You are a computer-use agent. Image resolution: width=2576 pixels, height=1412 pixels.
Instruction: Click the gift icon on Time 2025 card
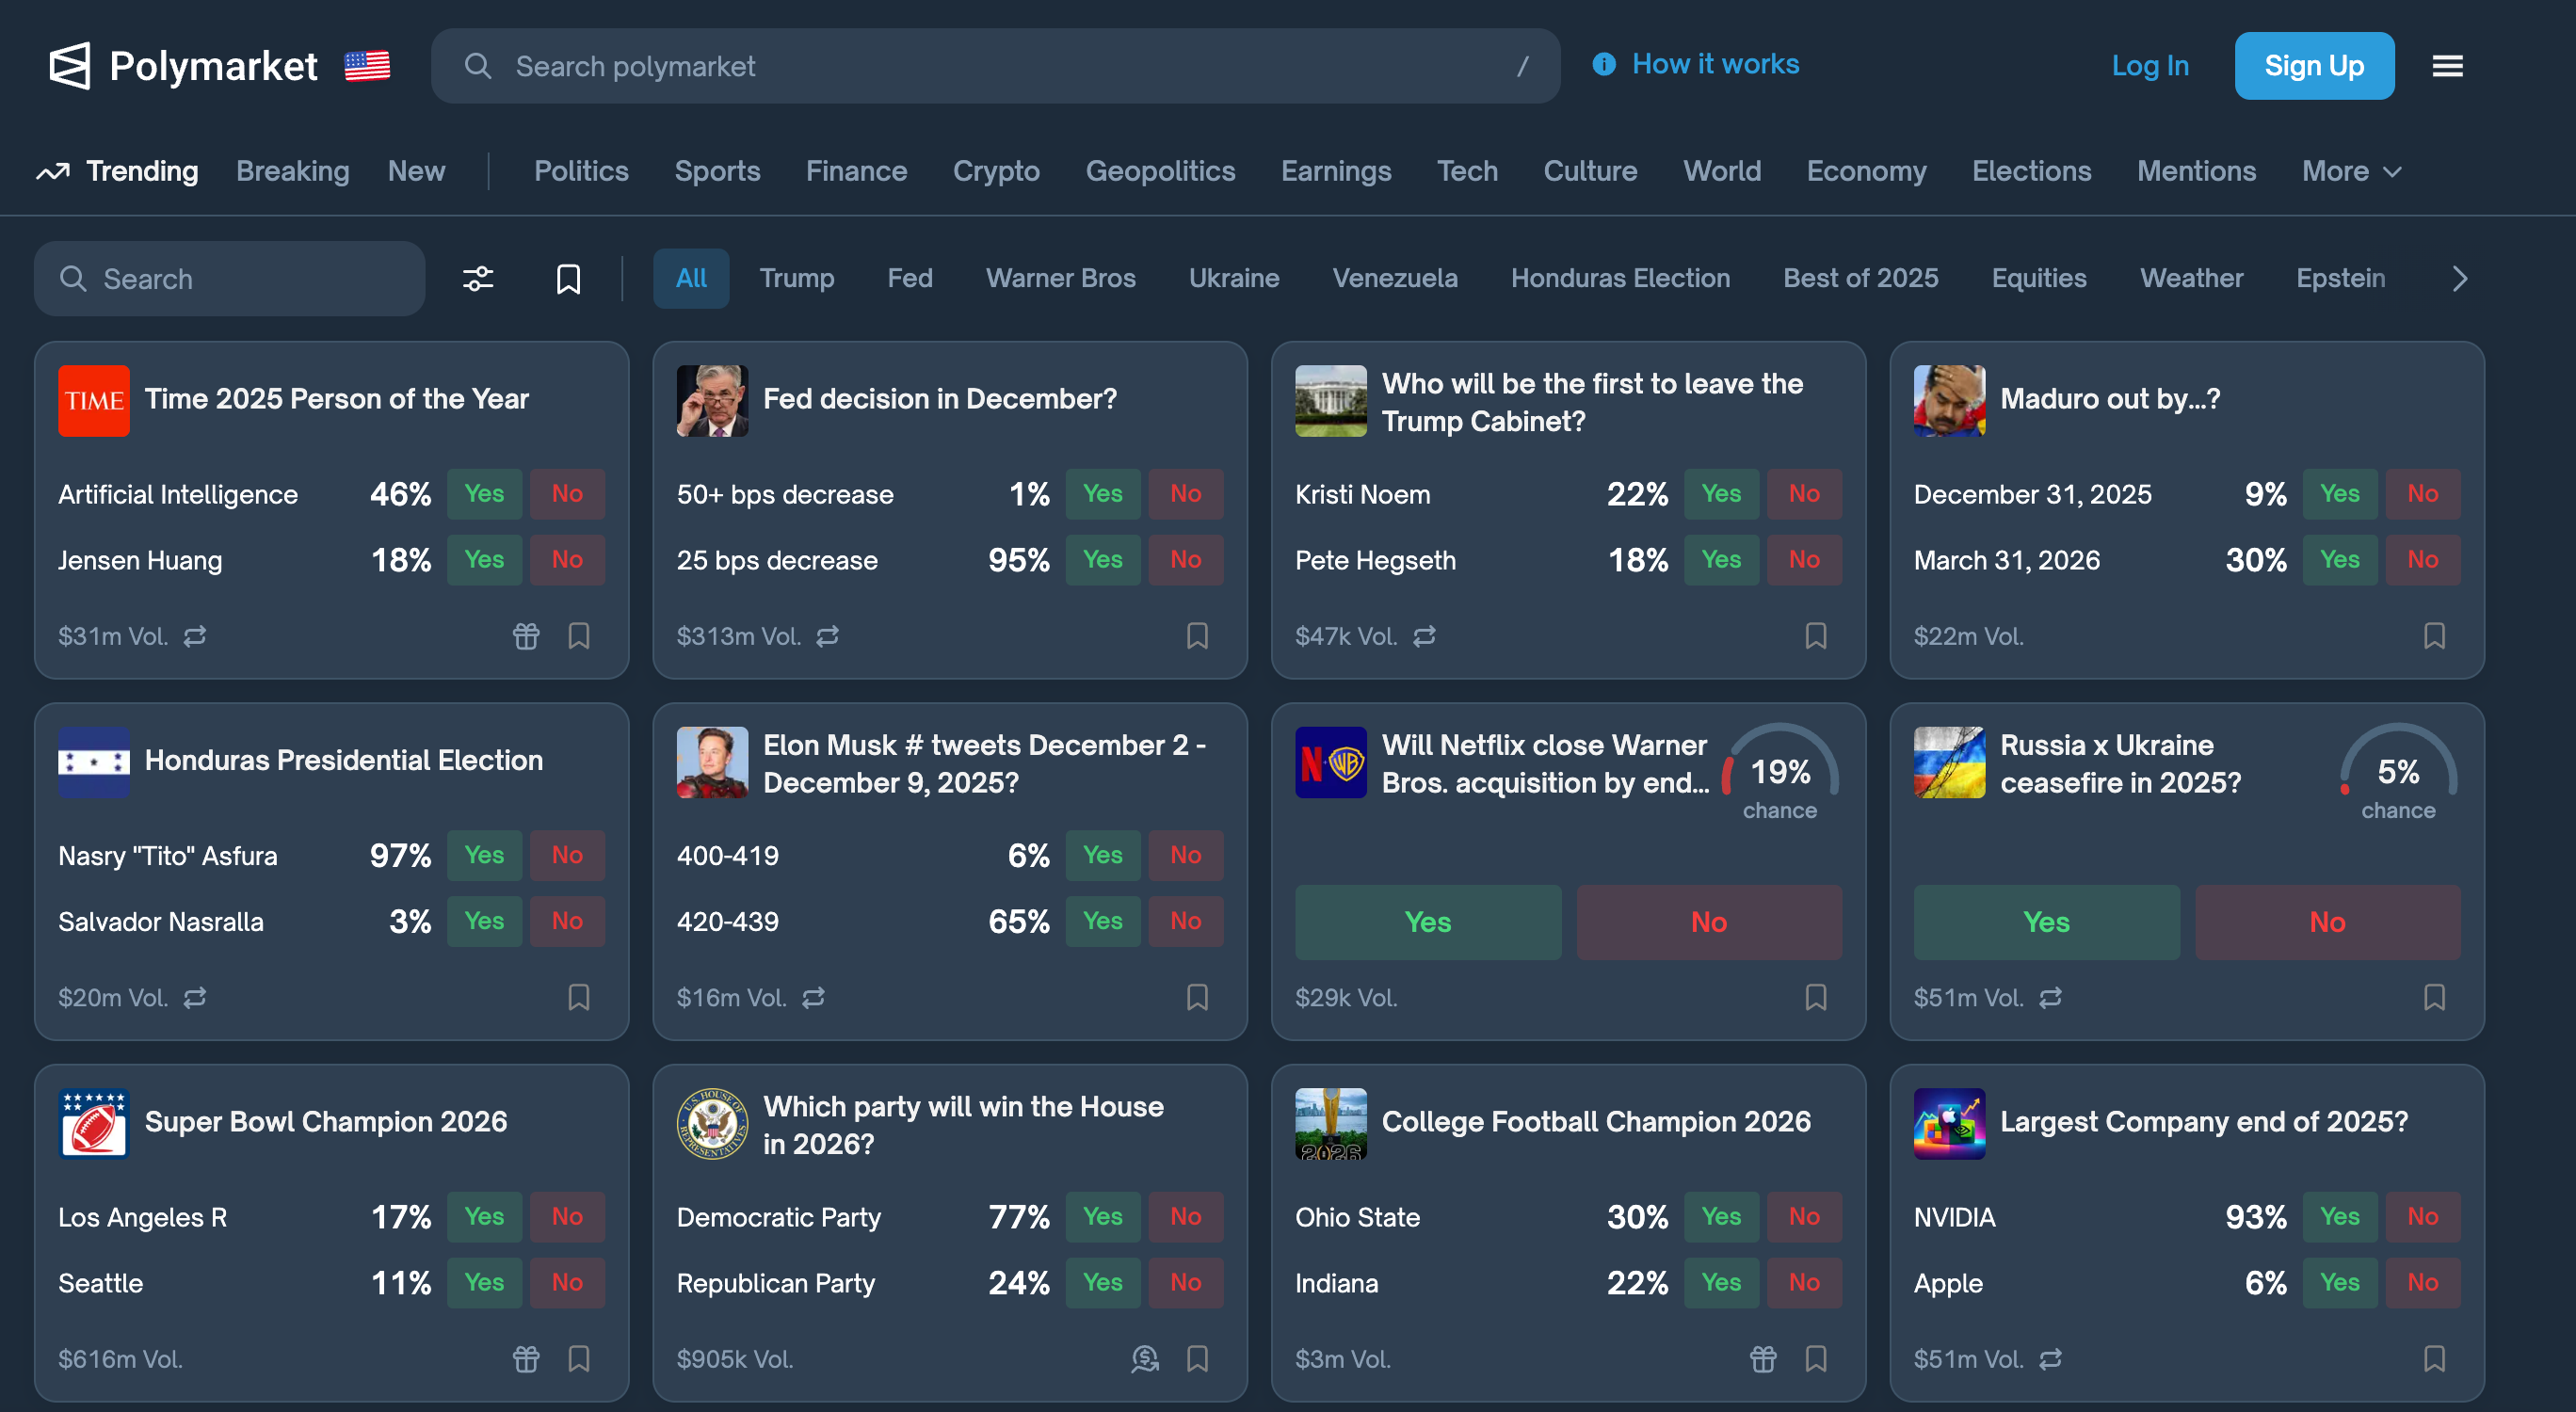[526, 636]
